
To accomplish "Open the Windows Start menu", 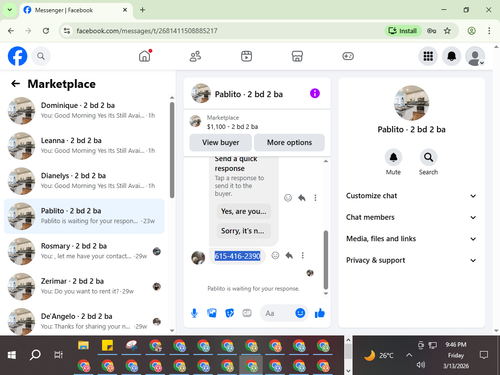I will (x=12, y=355).
